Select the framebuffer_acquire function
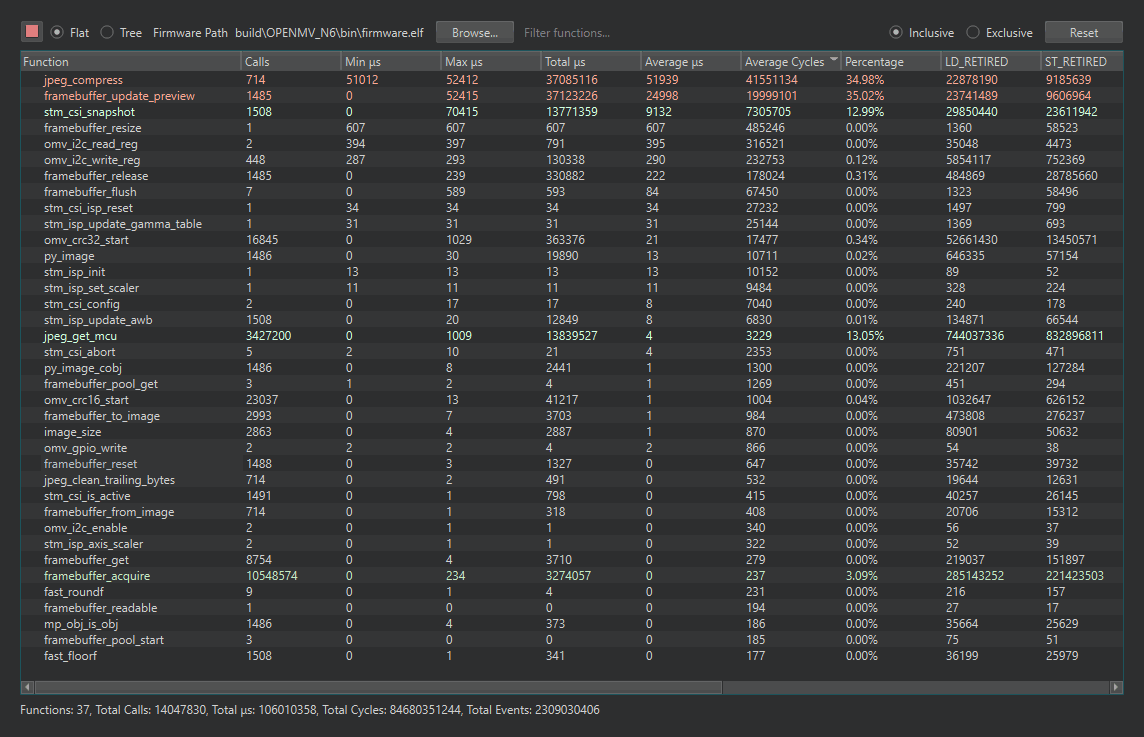The image size is (1144, 737). coord(572,576)
